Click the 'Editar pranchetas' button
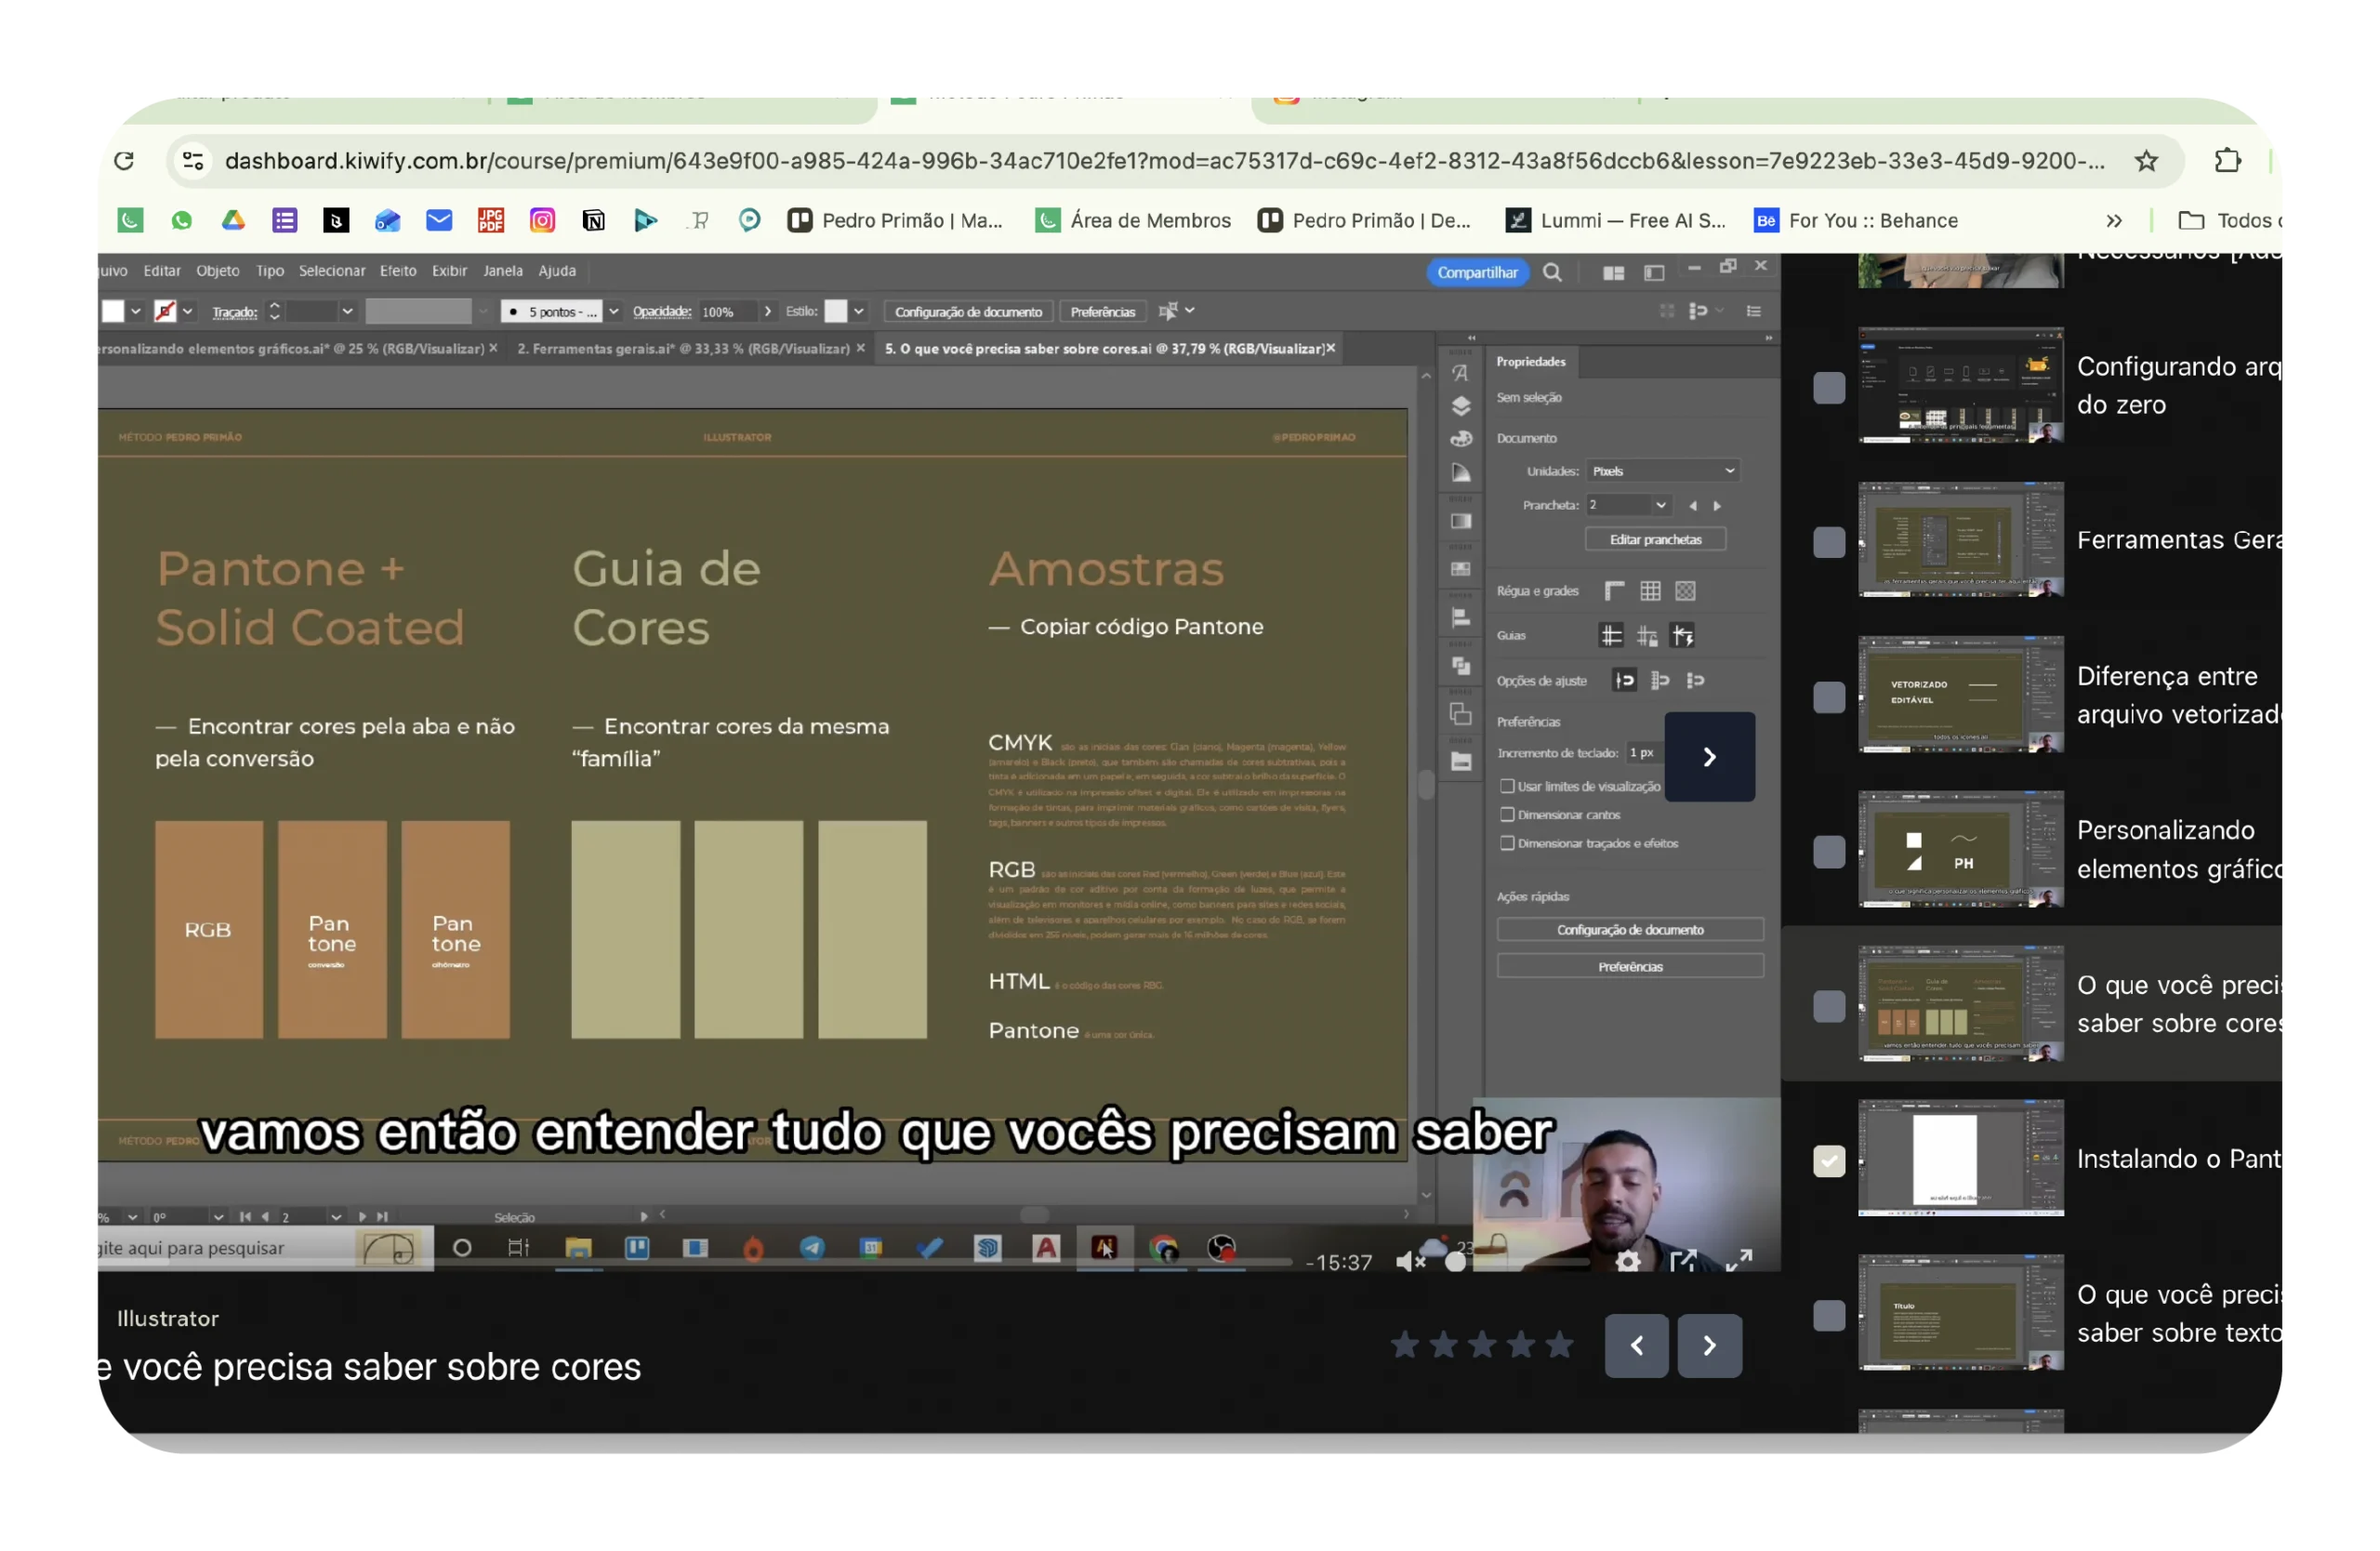Image resolution: width=2380 pixels, height=1551 pixels. pyautogui.click(x=1655, y=540)
